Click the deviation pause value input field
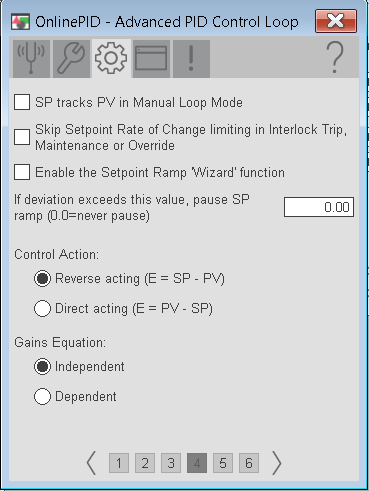 (x=319, y=207)
